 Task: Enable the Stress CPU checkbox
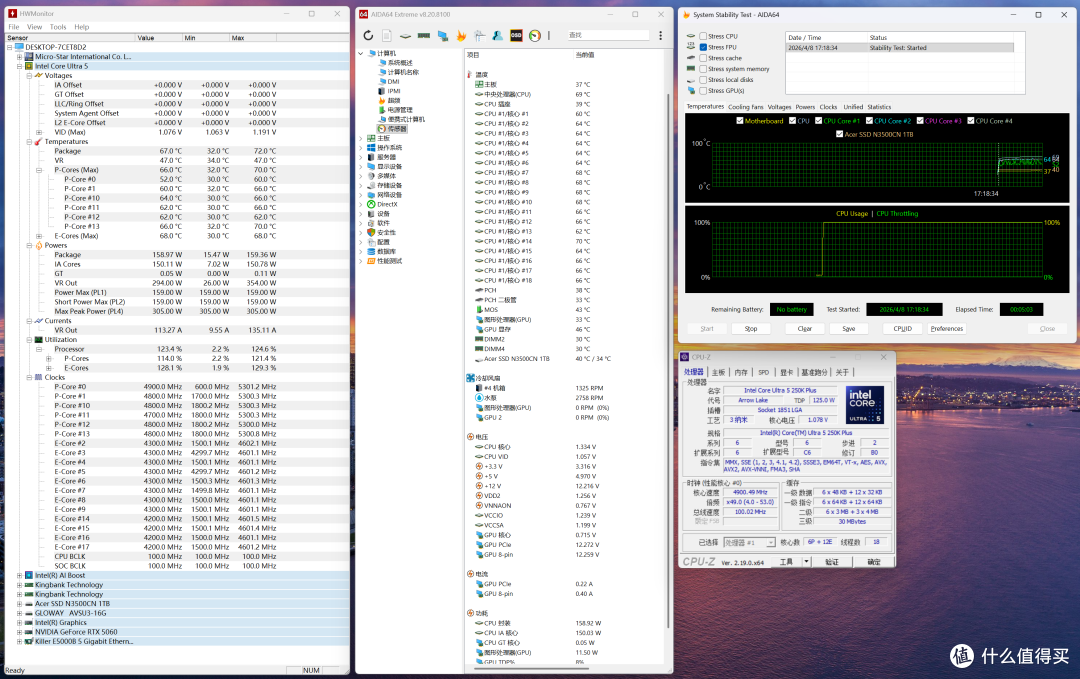[703, 36]
